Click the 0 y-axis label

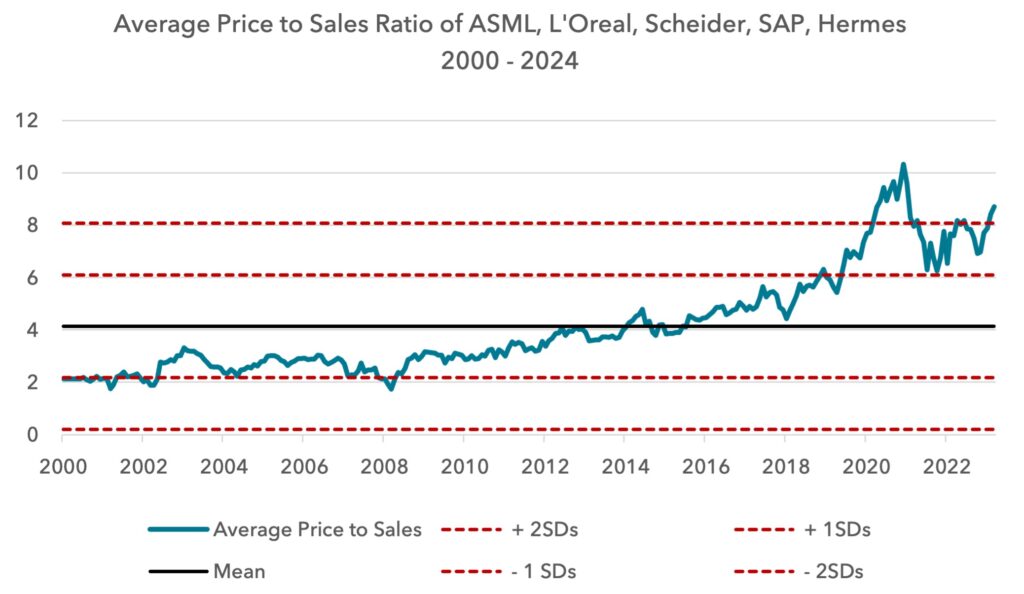click(33, 434)
